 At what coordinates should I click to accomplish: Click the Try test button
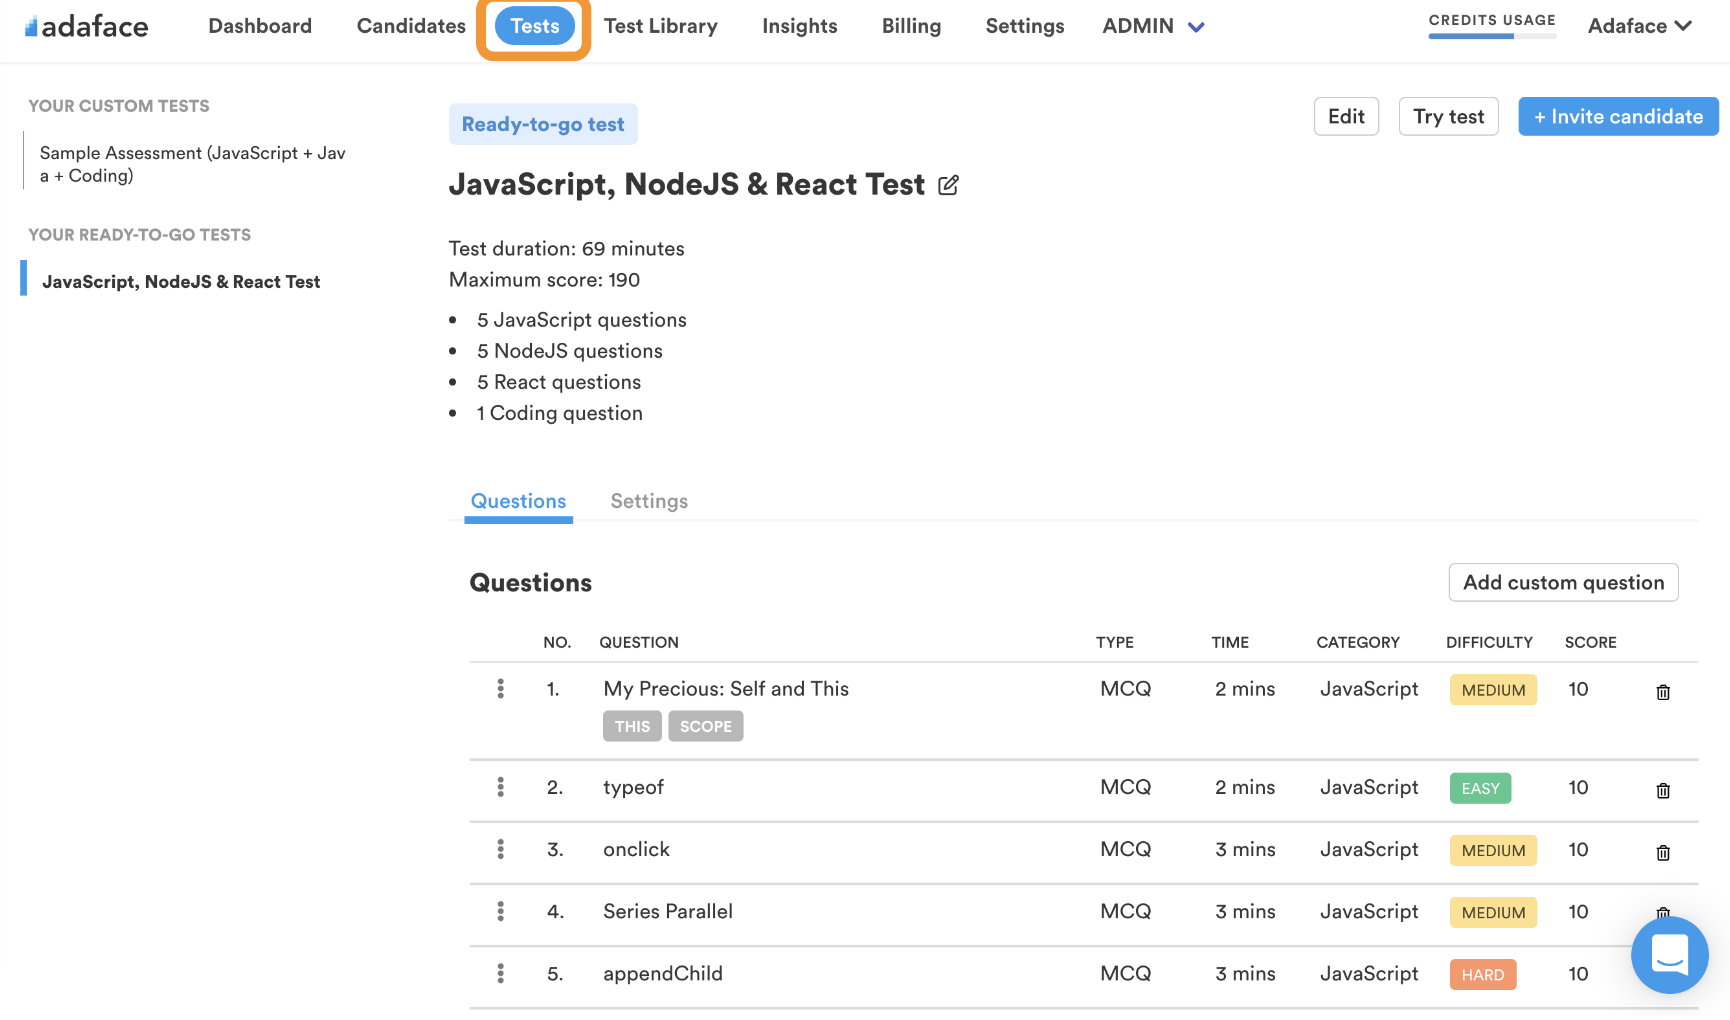(x=1448, y=116)
